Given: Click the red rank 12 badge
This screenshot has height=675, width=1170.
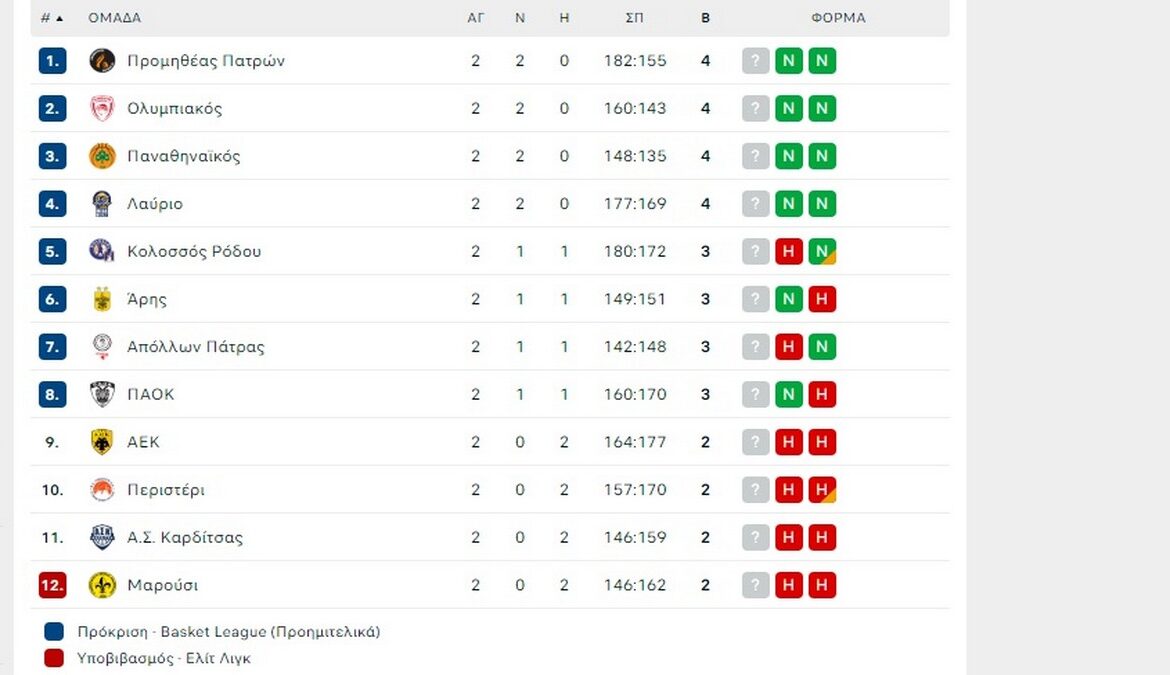Looking at the screenshot, I should 52,585.
